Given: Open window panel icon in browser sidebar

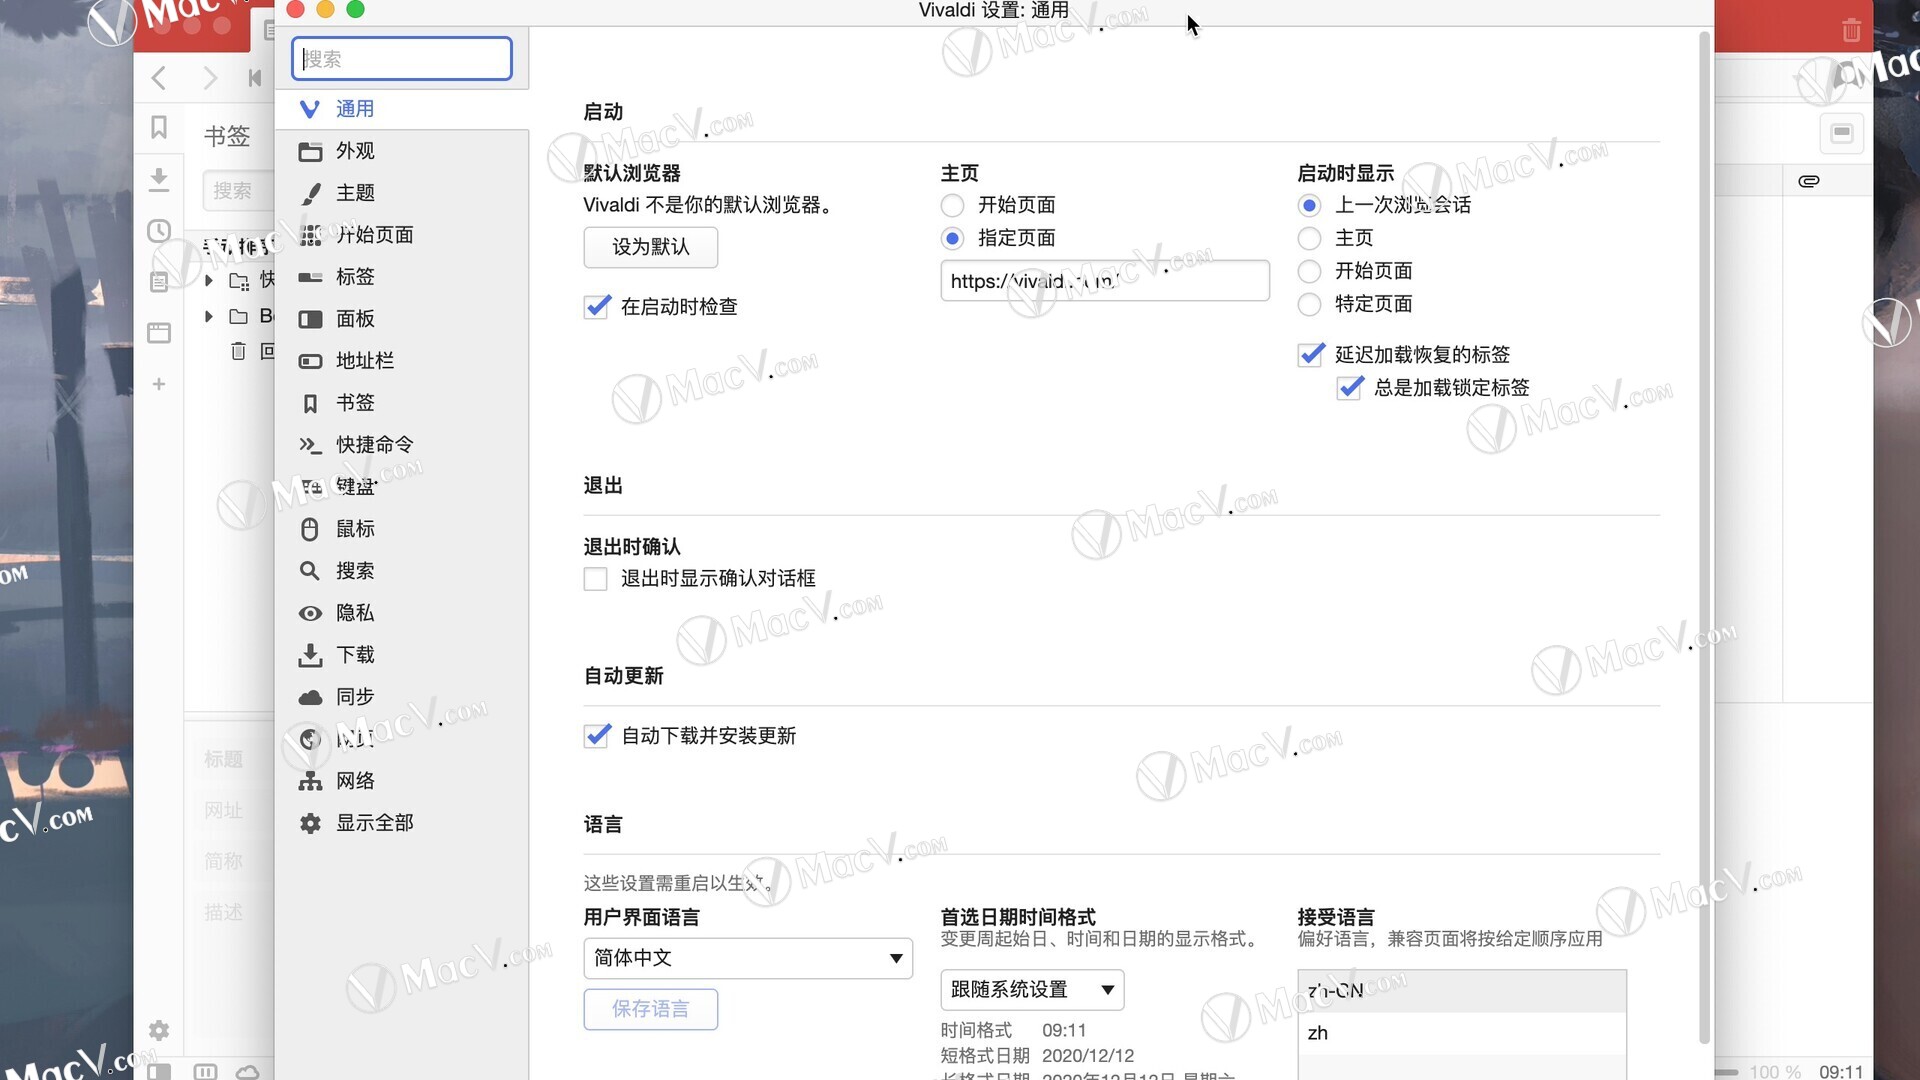Looking at the screenshot, I should pos(159,333).
